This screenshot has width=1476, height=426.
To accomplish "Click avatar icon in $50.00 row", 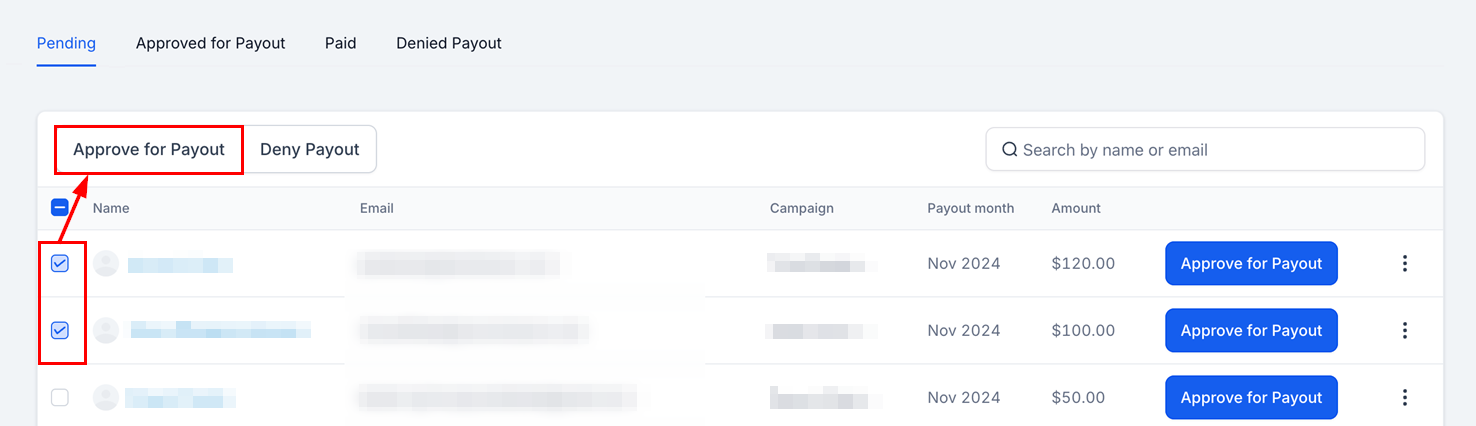I will [106, 398].
